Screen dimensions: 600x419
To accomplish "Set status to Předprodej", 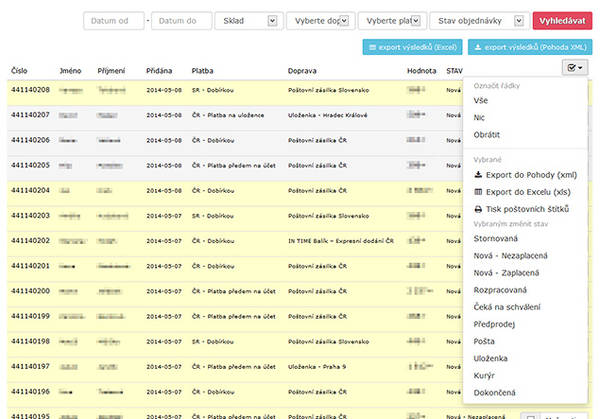I will (x=494, y=324).
